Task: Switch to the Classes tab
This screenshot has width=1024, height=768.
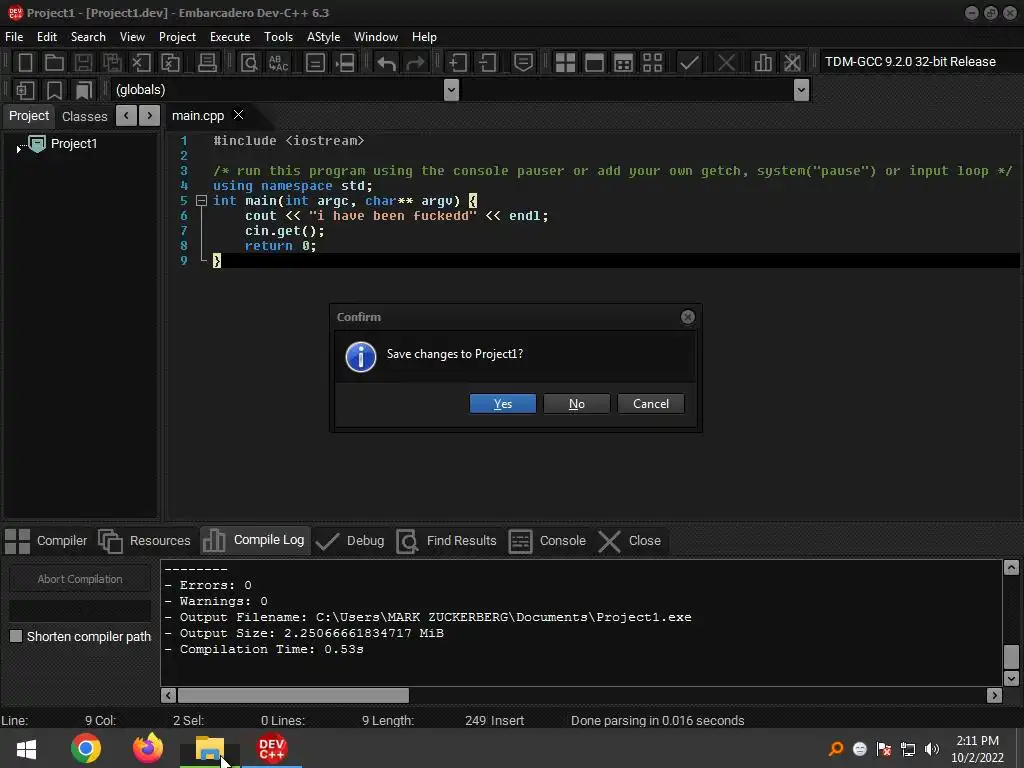Action: point(84,116)
